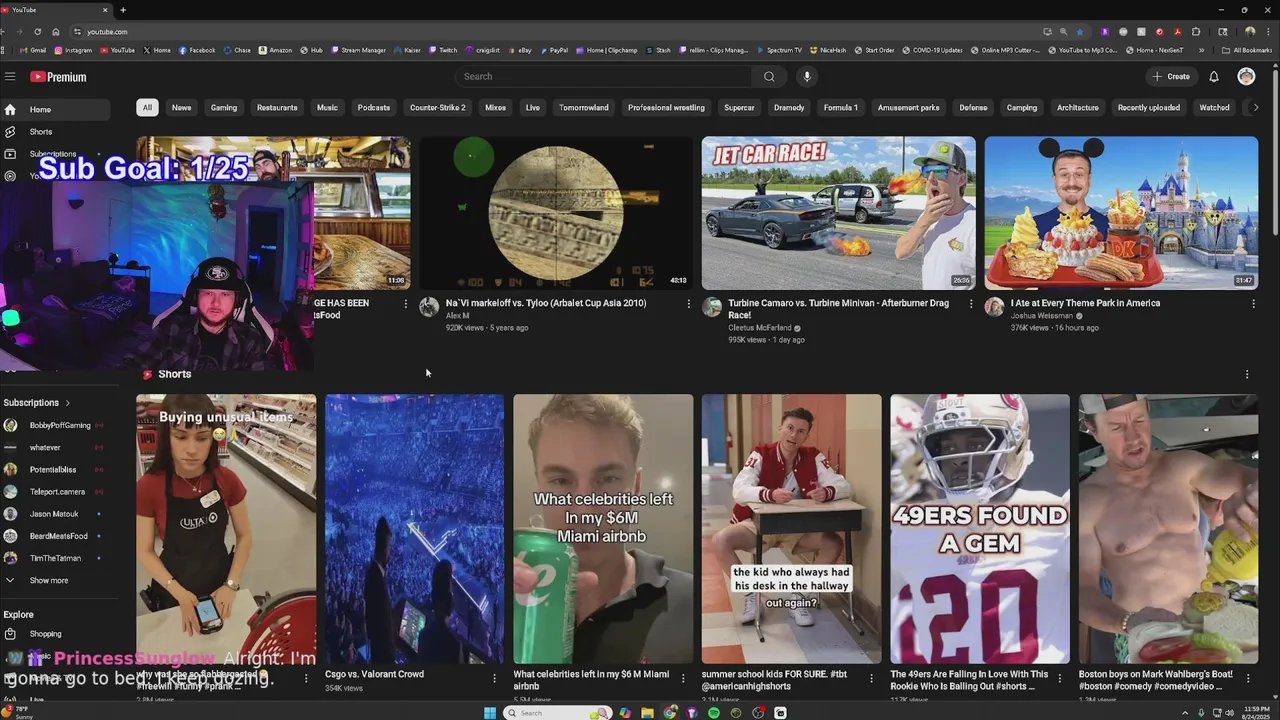Open Windows Start menu
The image size is (1280, 720).
(490, 713)
